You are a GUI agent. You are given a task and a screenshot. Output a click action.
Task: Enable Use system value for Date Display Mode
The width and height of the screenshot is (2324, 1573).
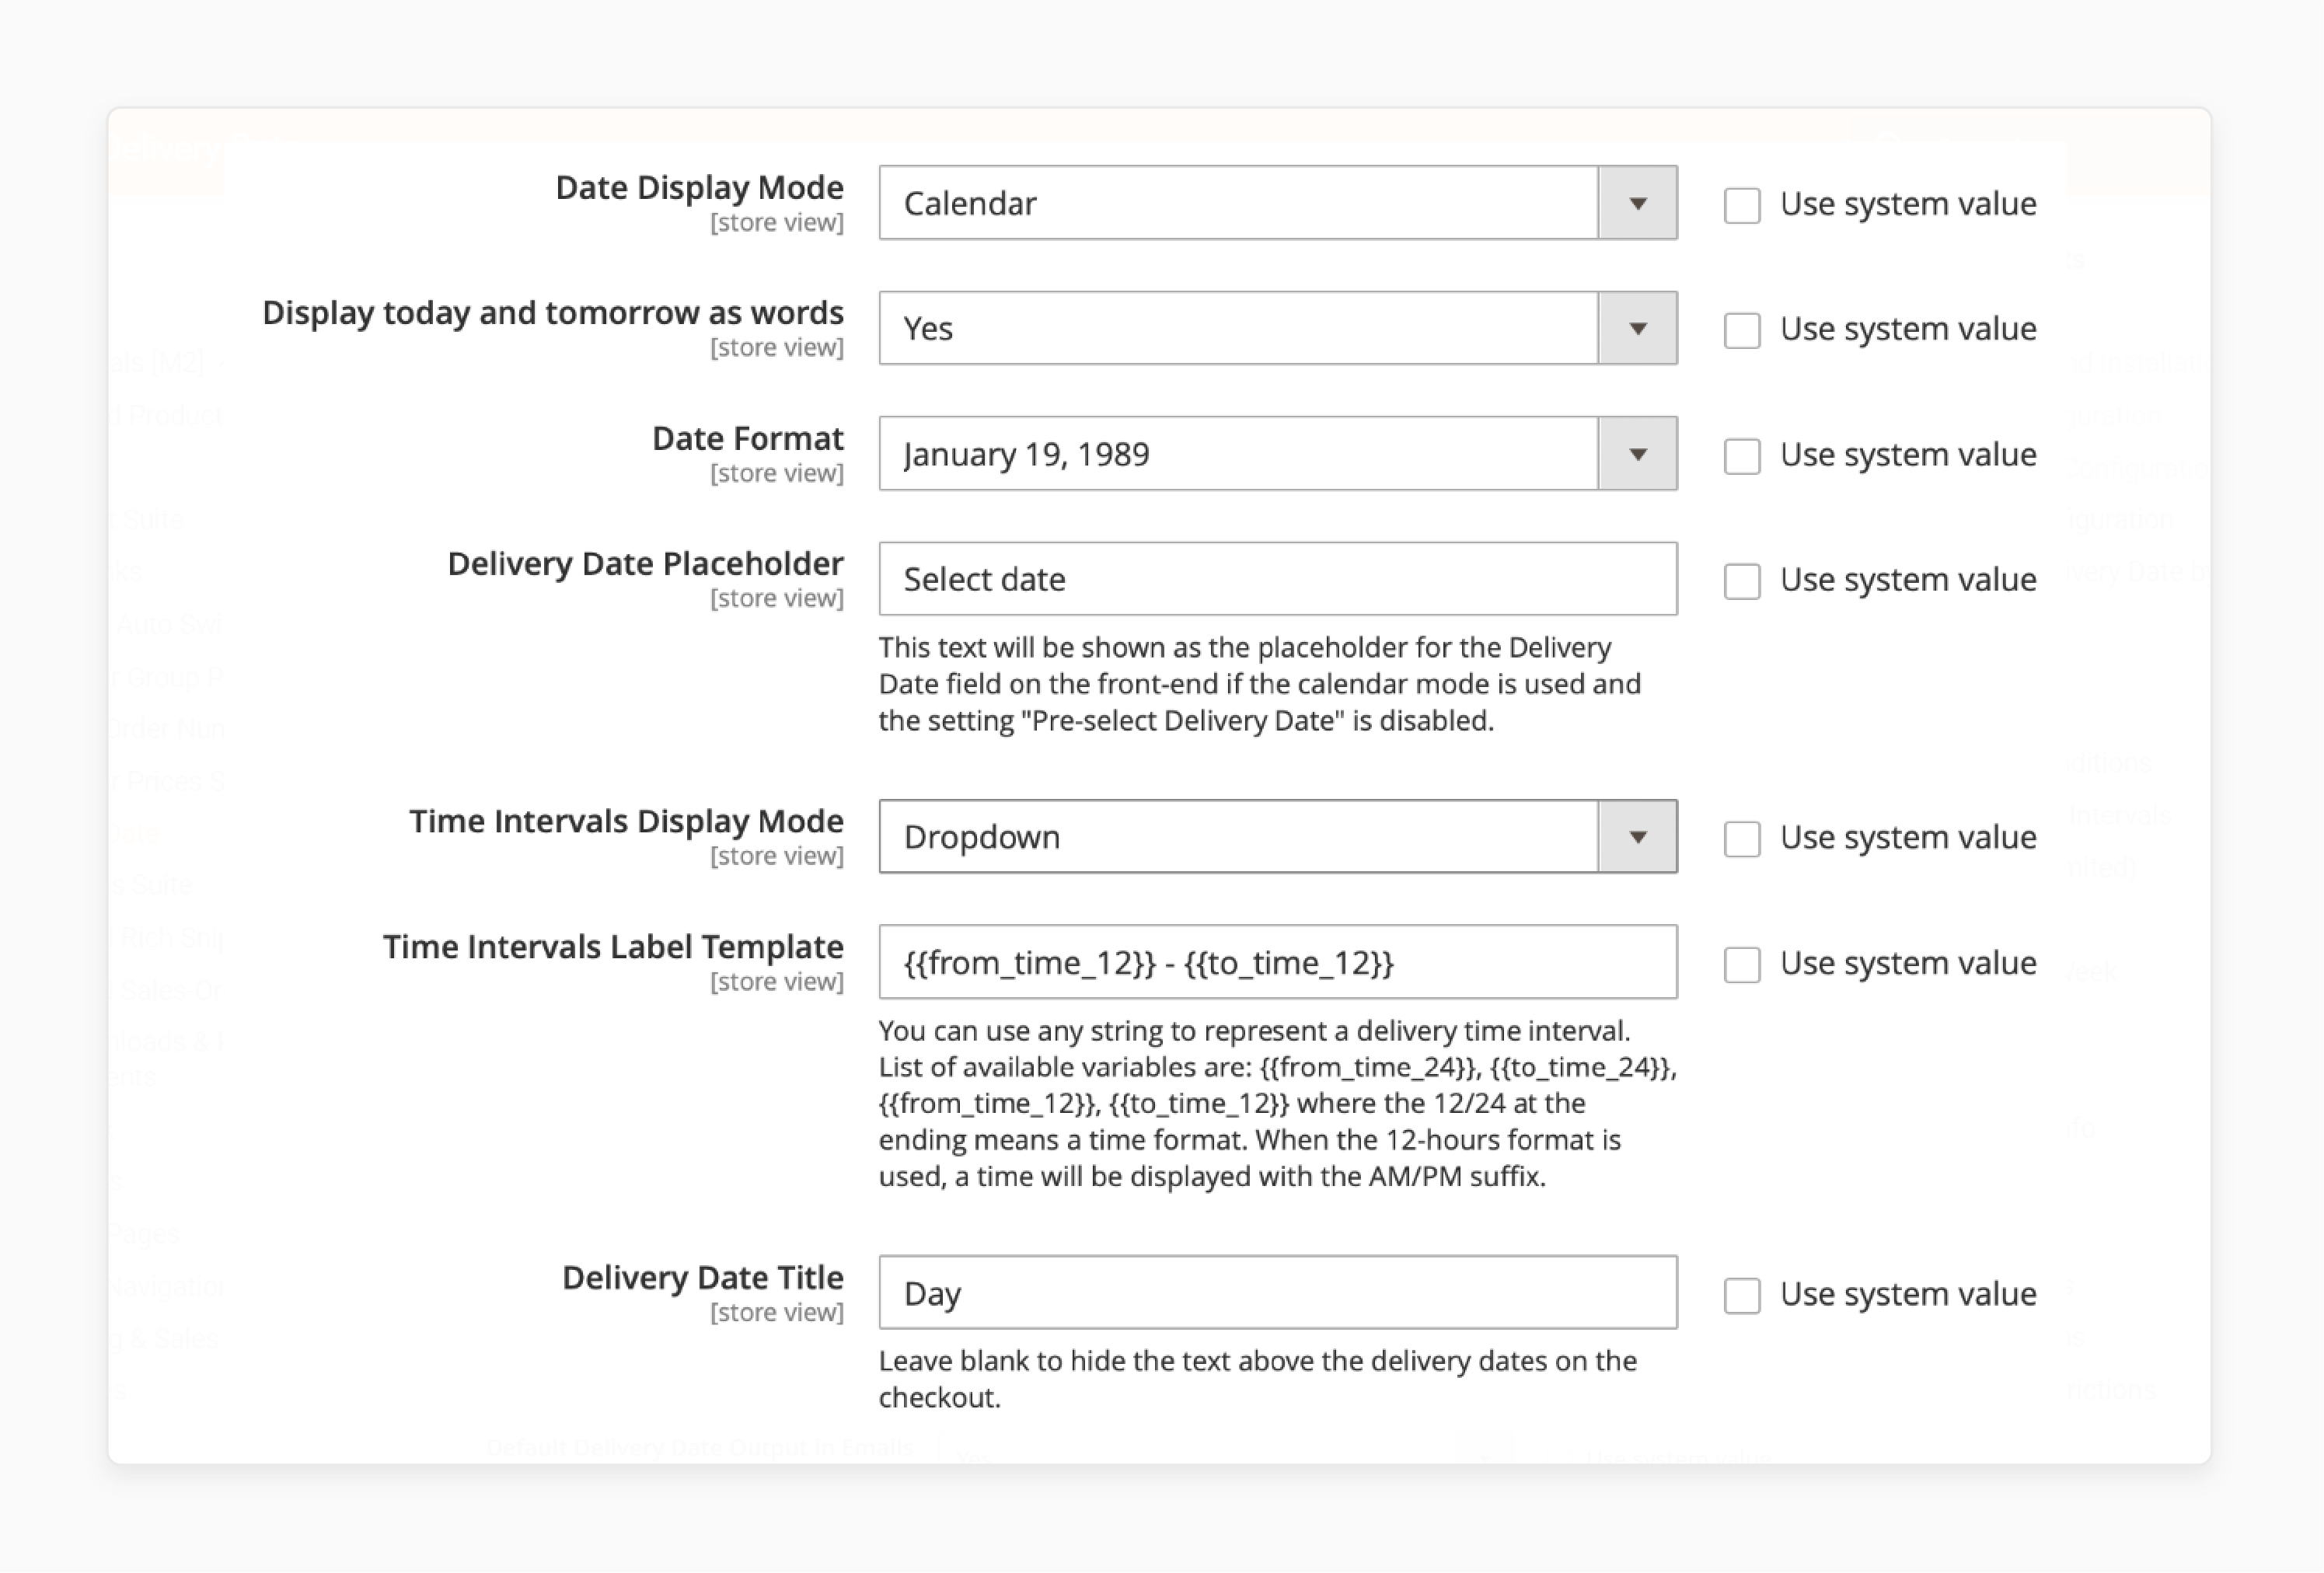[x=1741, y=205]
